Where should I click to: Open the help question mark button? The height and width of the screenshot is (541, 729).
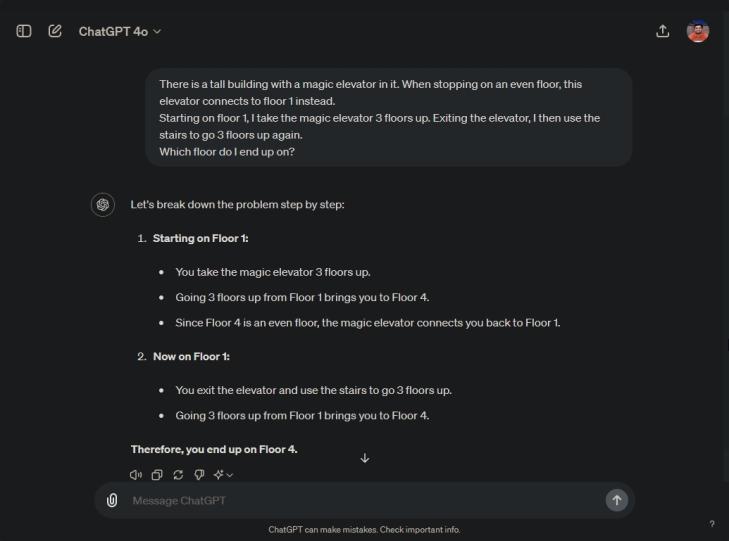coord(712,524)
